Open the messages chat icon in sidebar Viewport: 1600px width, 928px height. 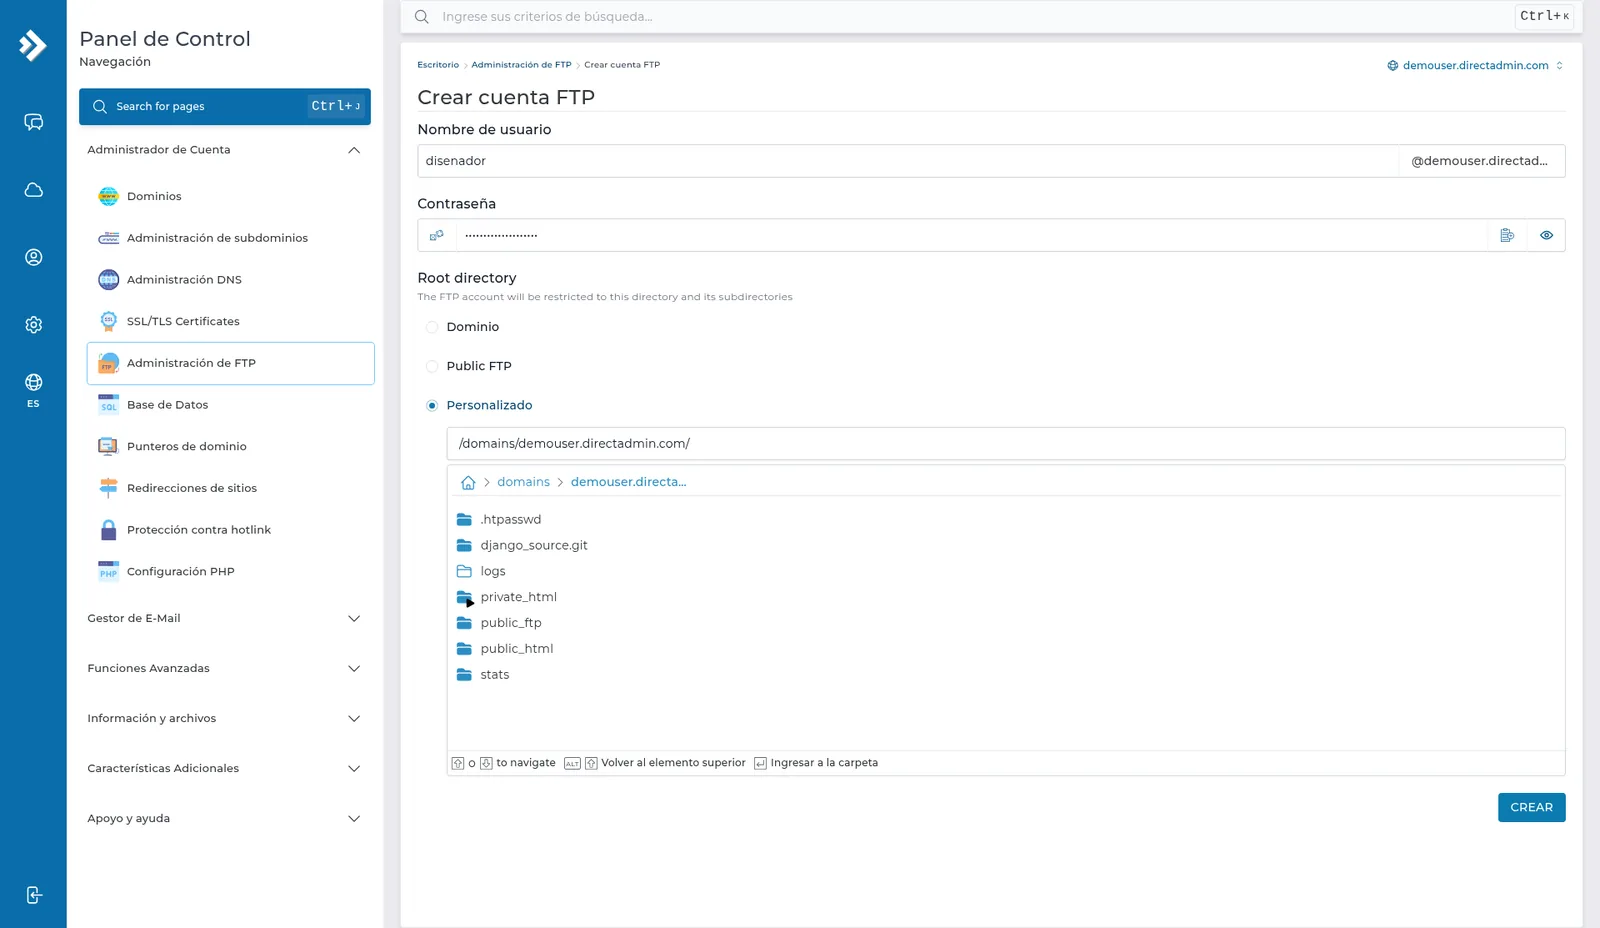coord(33,122)
